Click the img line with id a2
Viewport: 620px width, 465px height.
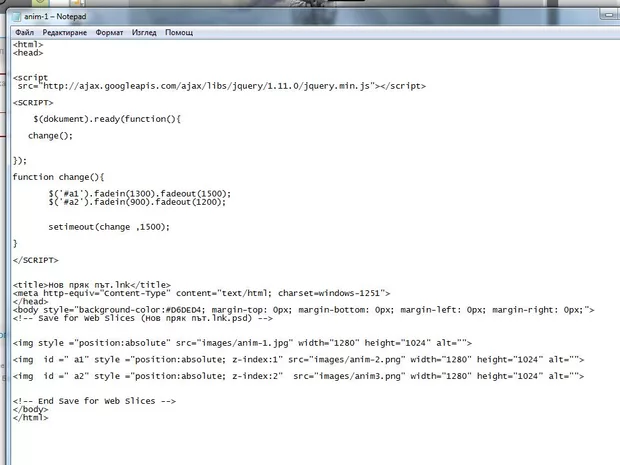point(298,376)
